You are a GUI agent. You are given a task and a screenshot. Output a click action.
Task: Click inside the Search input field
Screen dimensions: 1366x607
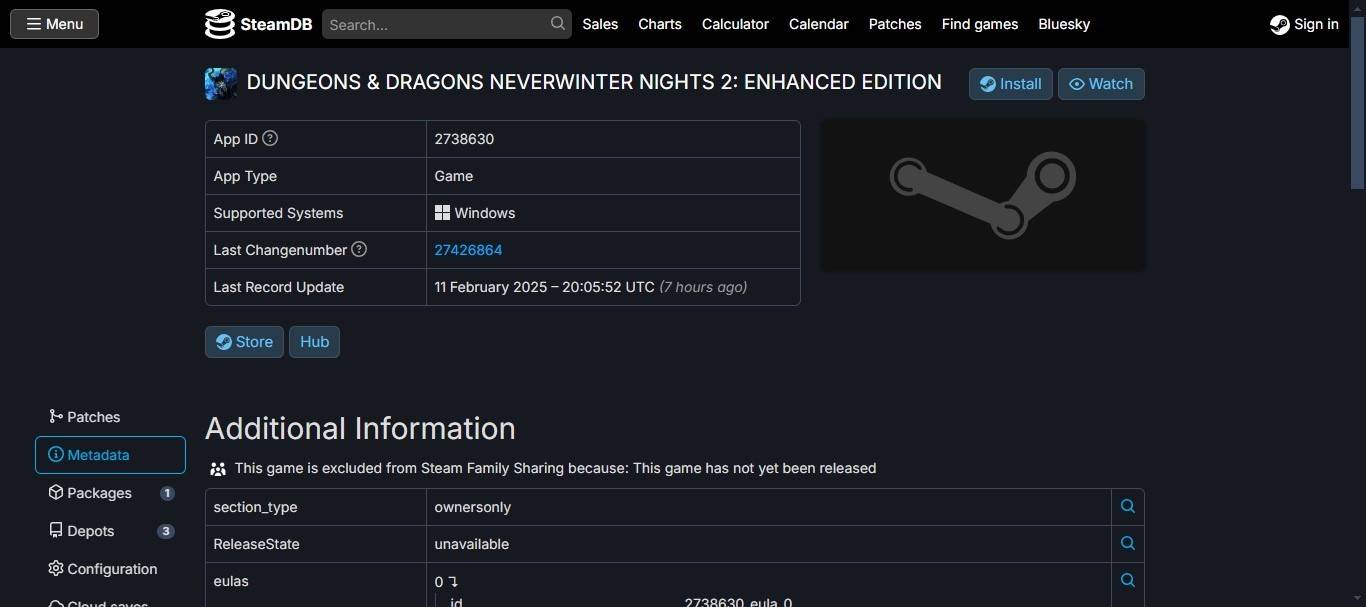[440, 23]
